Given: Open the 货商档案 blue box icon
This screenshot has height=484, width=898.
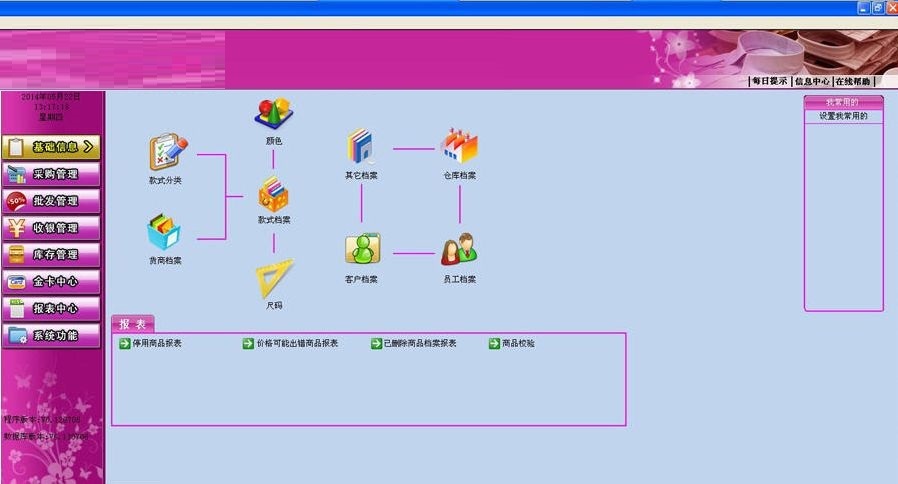Looking at the screenshot, I should click(164, 233).
